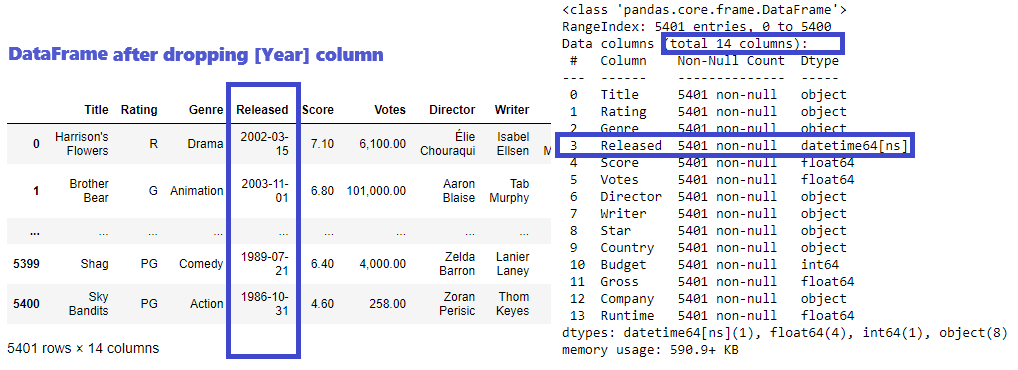This screenshot has height=370, width=1018.
Task: Click the Released column header
Action: 262,110
